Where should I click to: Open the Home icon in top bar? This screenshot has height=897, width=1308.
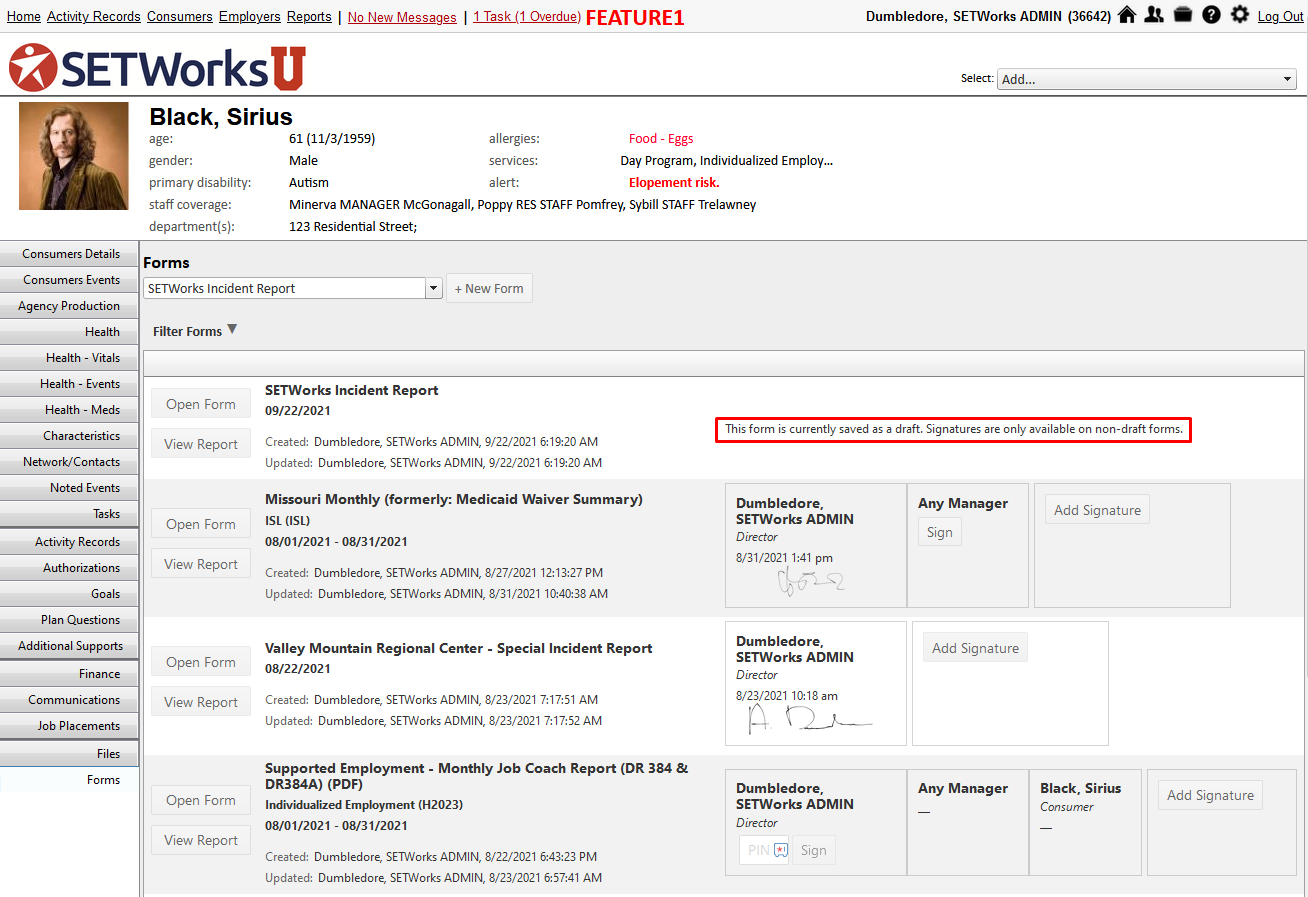click(1127, 15)
